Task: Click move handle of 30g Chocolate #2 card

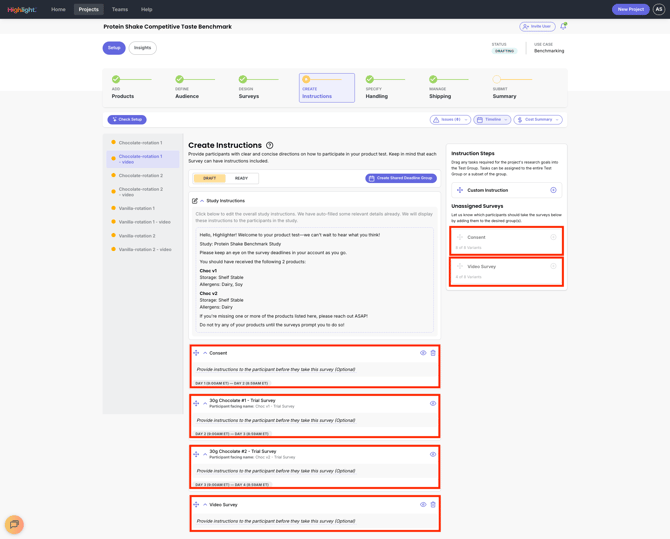Action: (196, 454)
